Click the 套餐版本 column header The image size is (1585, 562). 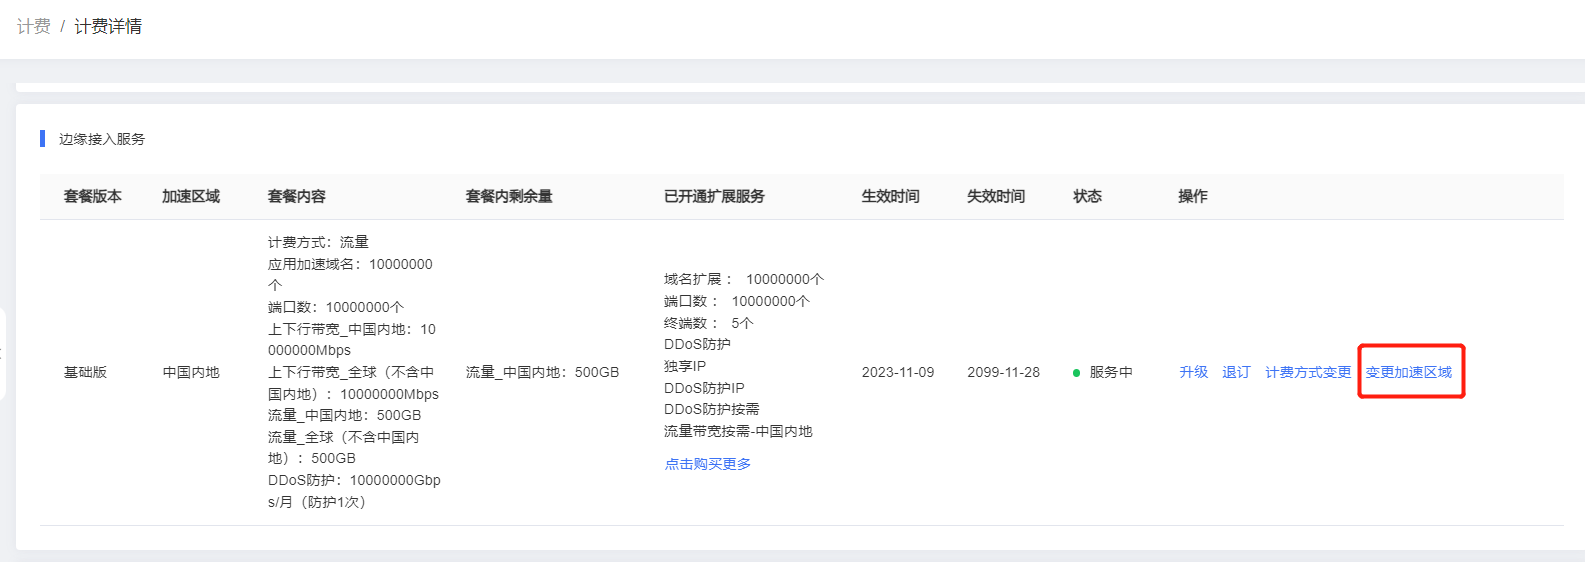click(93, 196)
